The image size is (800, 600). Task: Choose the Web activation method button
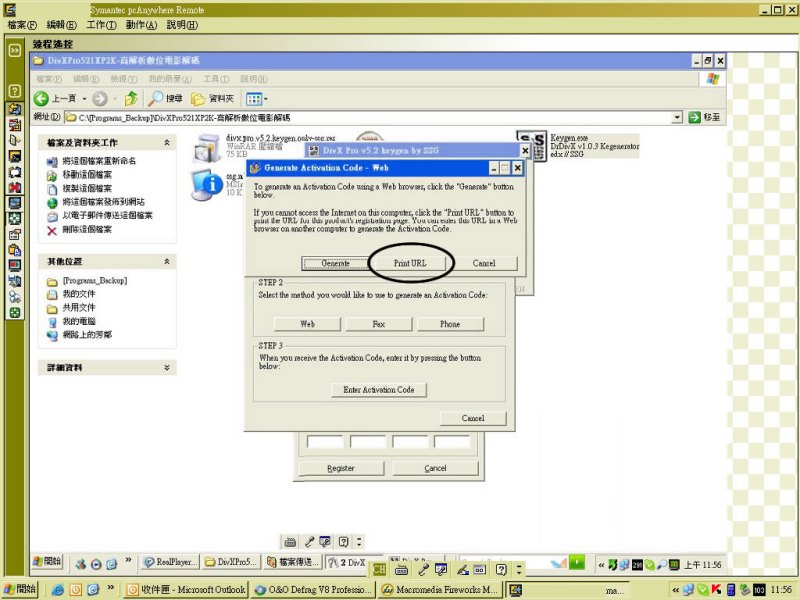307,324
